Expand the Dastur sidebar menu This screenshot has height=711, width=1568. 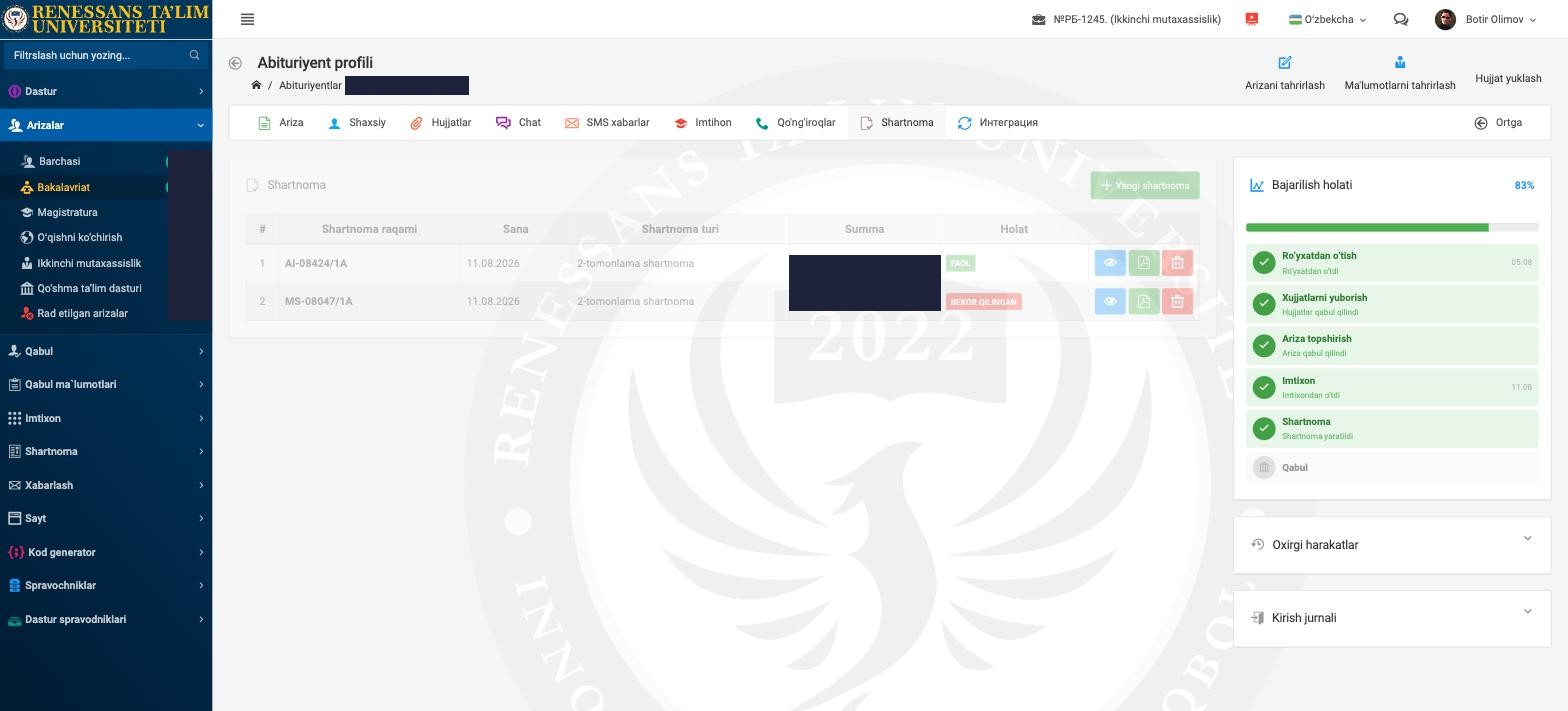(x=106, y=91)
